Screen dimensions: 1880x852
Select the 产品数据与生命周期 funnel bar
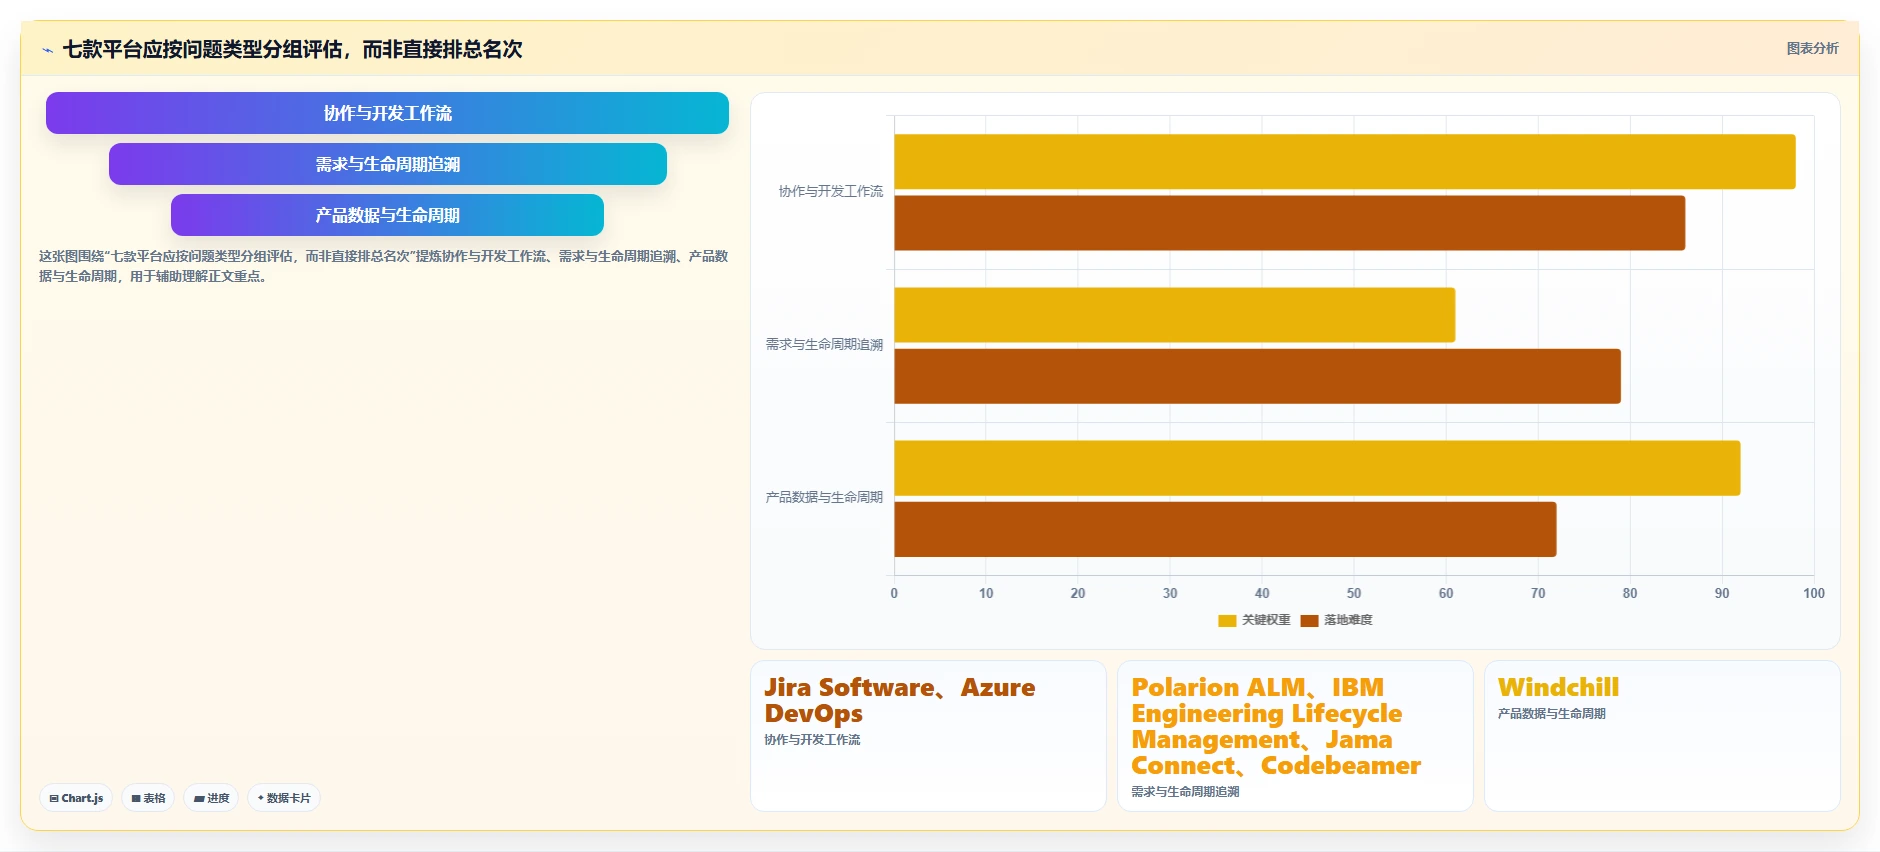(x=387, y=215)
